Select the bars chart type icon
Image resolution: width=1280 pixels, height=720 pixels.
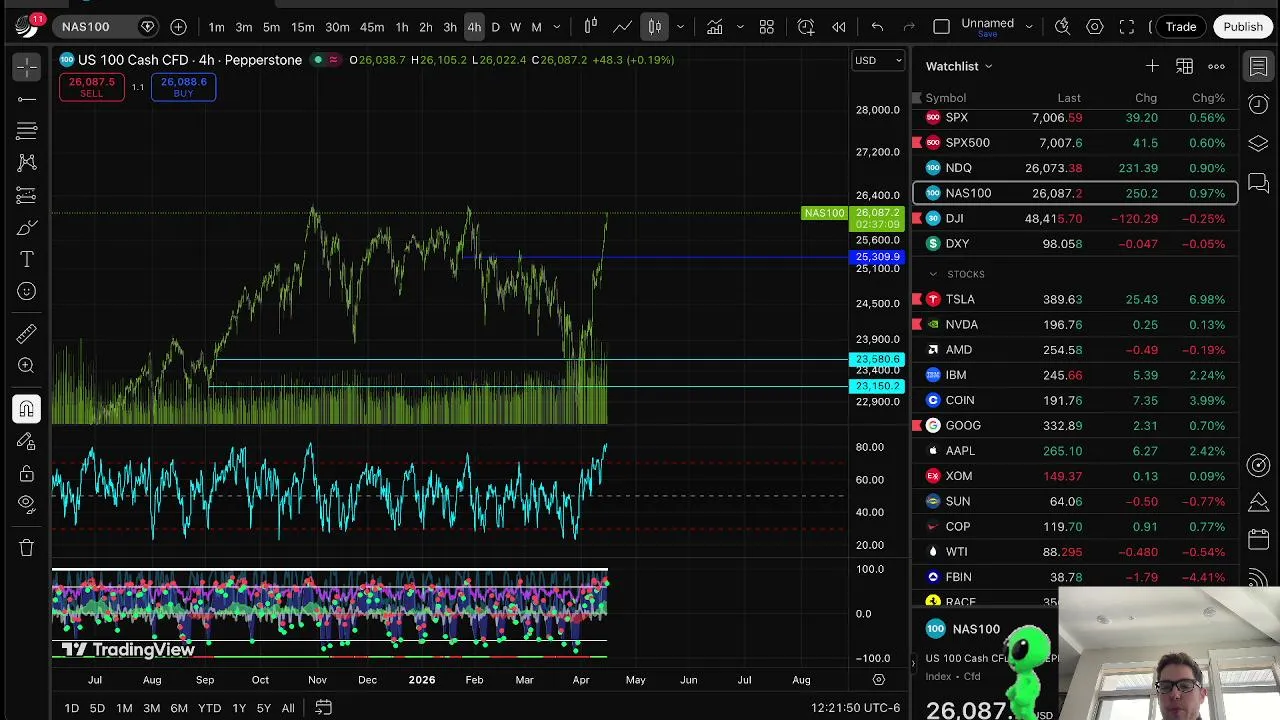591,27
